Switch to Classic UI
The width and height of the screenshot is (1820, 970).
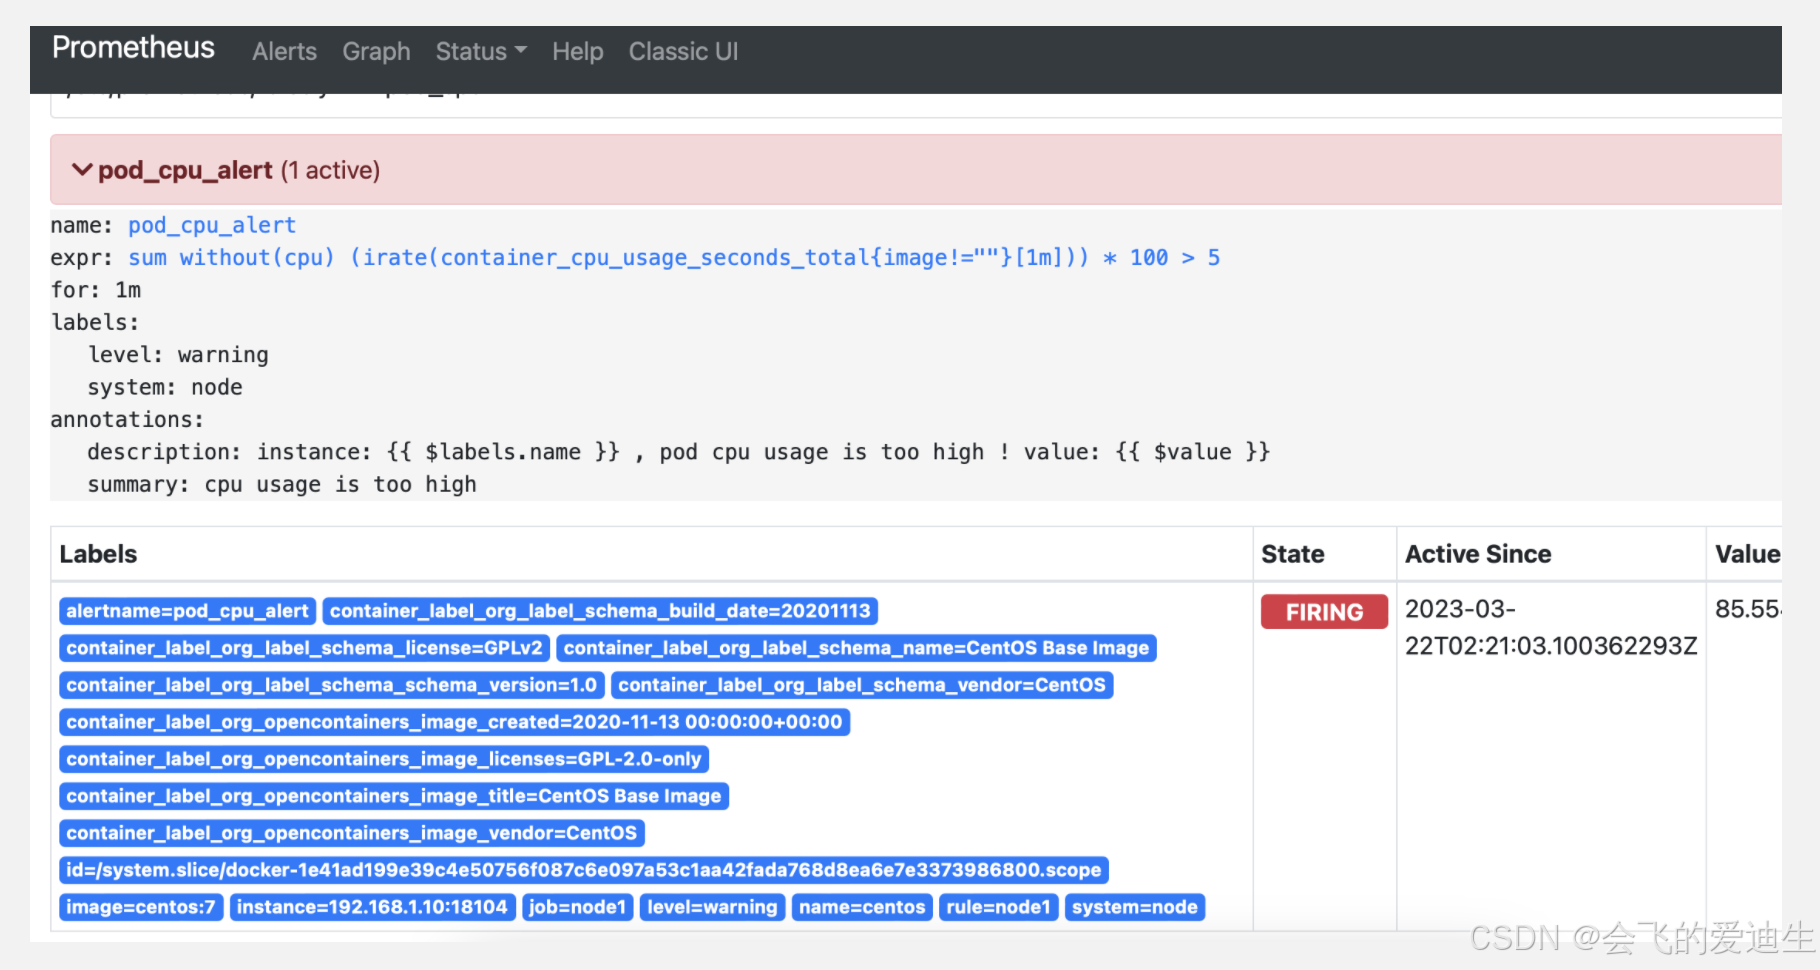click(x=683, y=51)
